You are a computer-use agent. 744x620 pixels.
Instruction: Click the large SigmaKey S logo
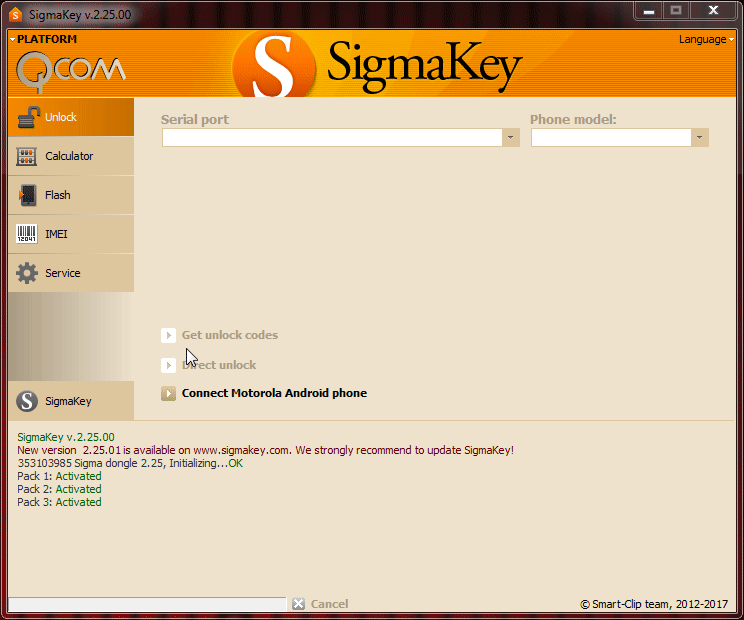274,65
